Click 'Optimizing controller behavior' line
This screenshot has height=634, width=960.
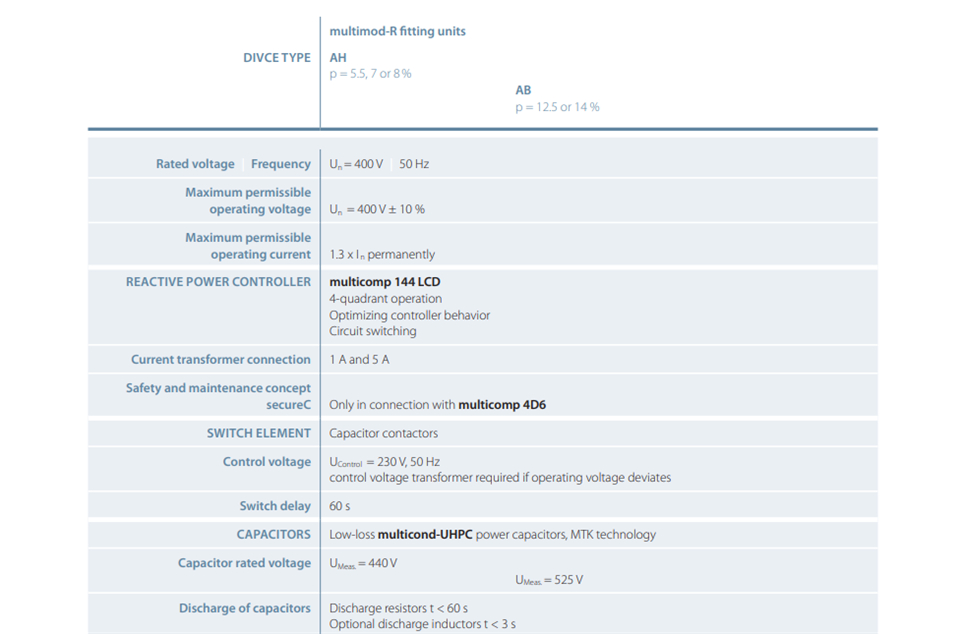410,315
